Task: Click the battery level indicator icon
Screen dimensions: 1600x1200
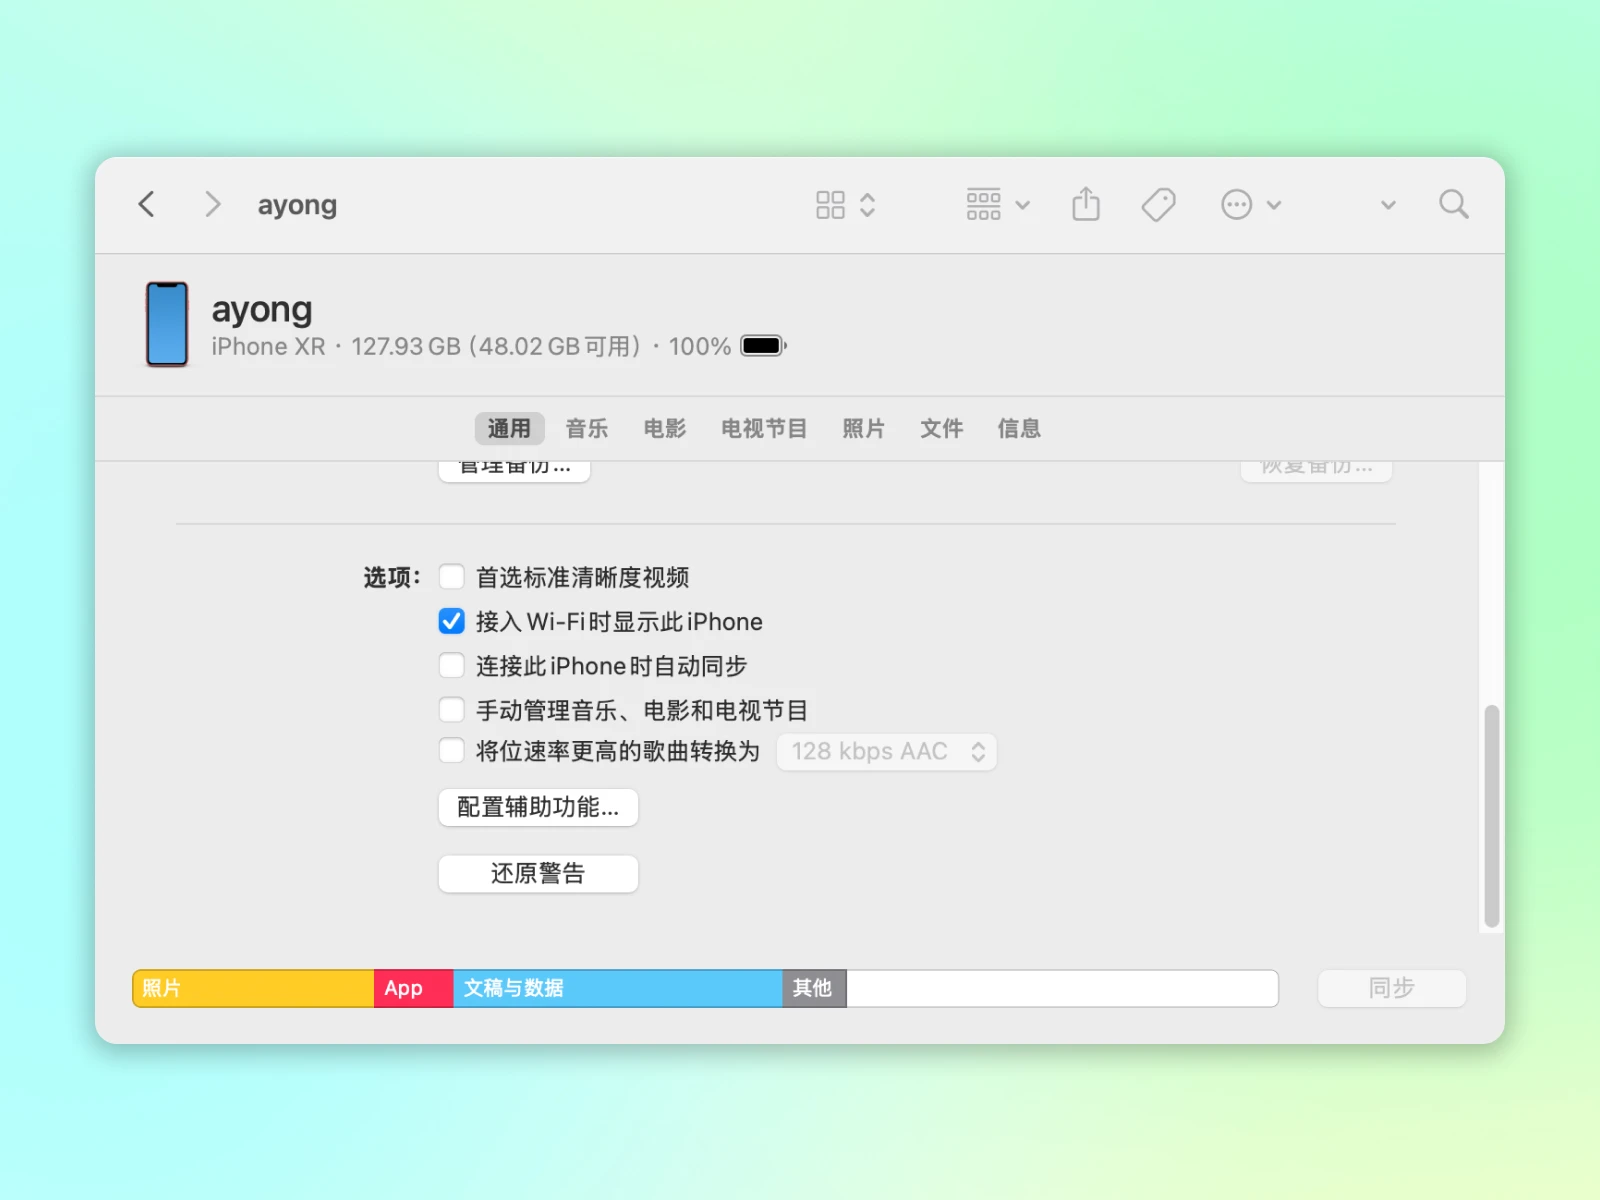Action: [764, 346]
